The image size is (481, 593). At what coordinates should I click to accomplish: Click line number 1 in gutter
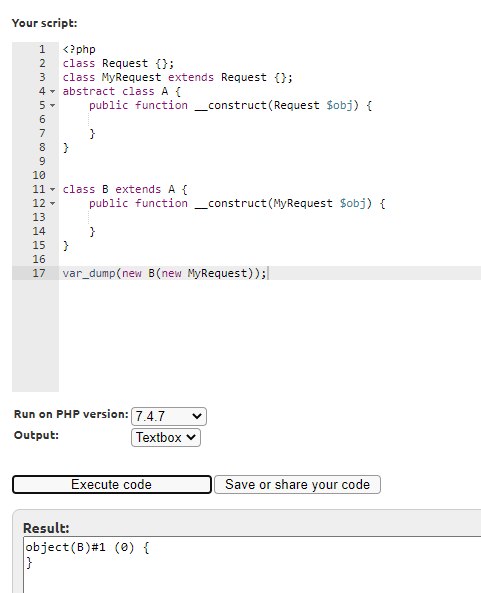[42, 49]
